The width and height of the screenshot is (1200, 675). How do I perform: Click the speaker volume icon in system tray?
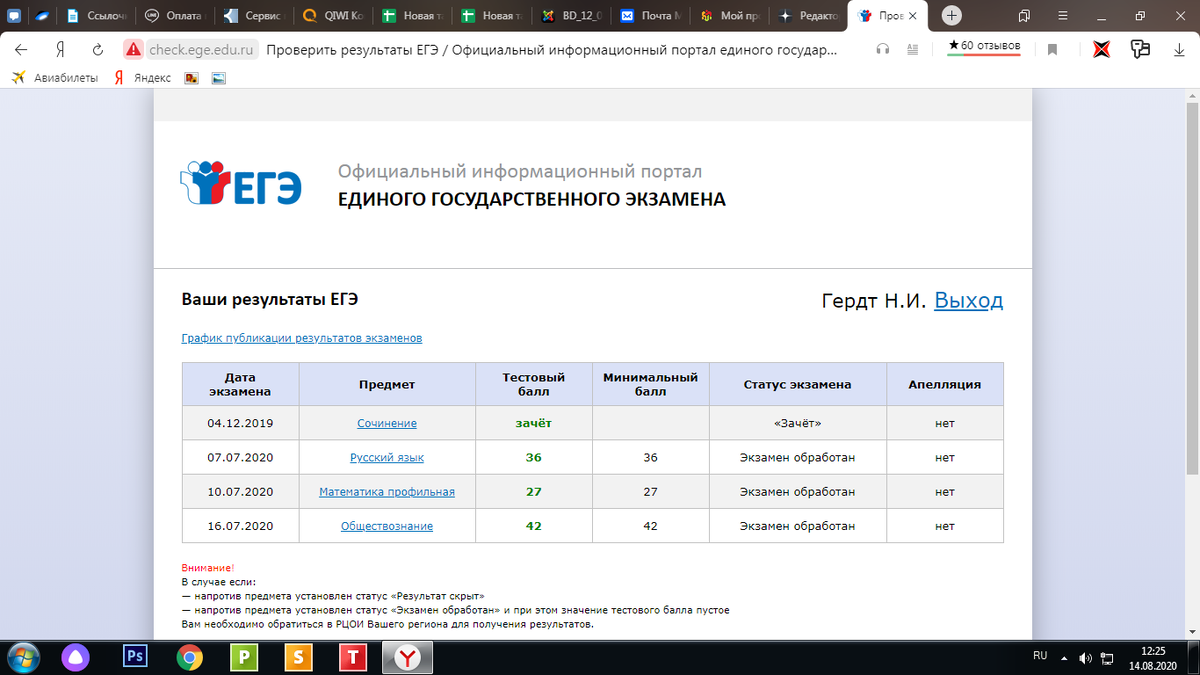[1085, 658]
